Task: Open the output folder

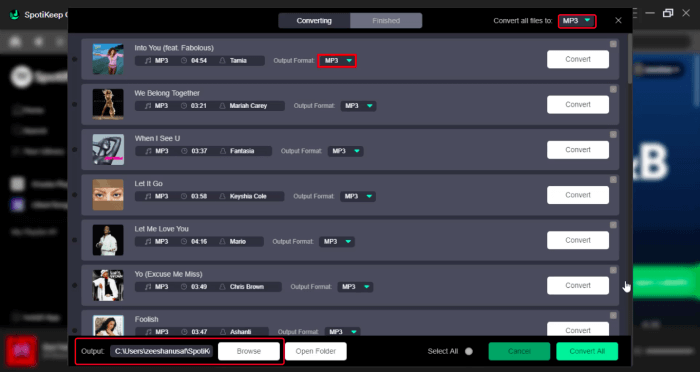Action: coord(316,351)
